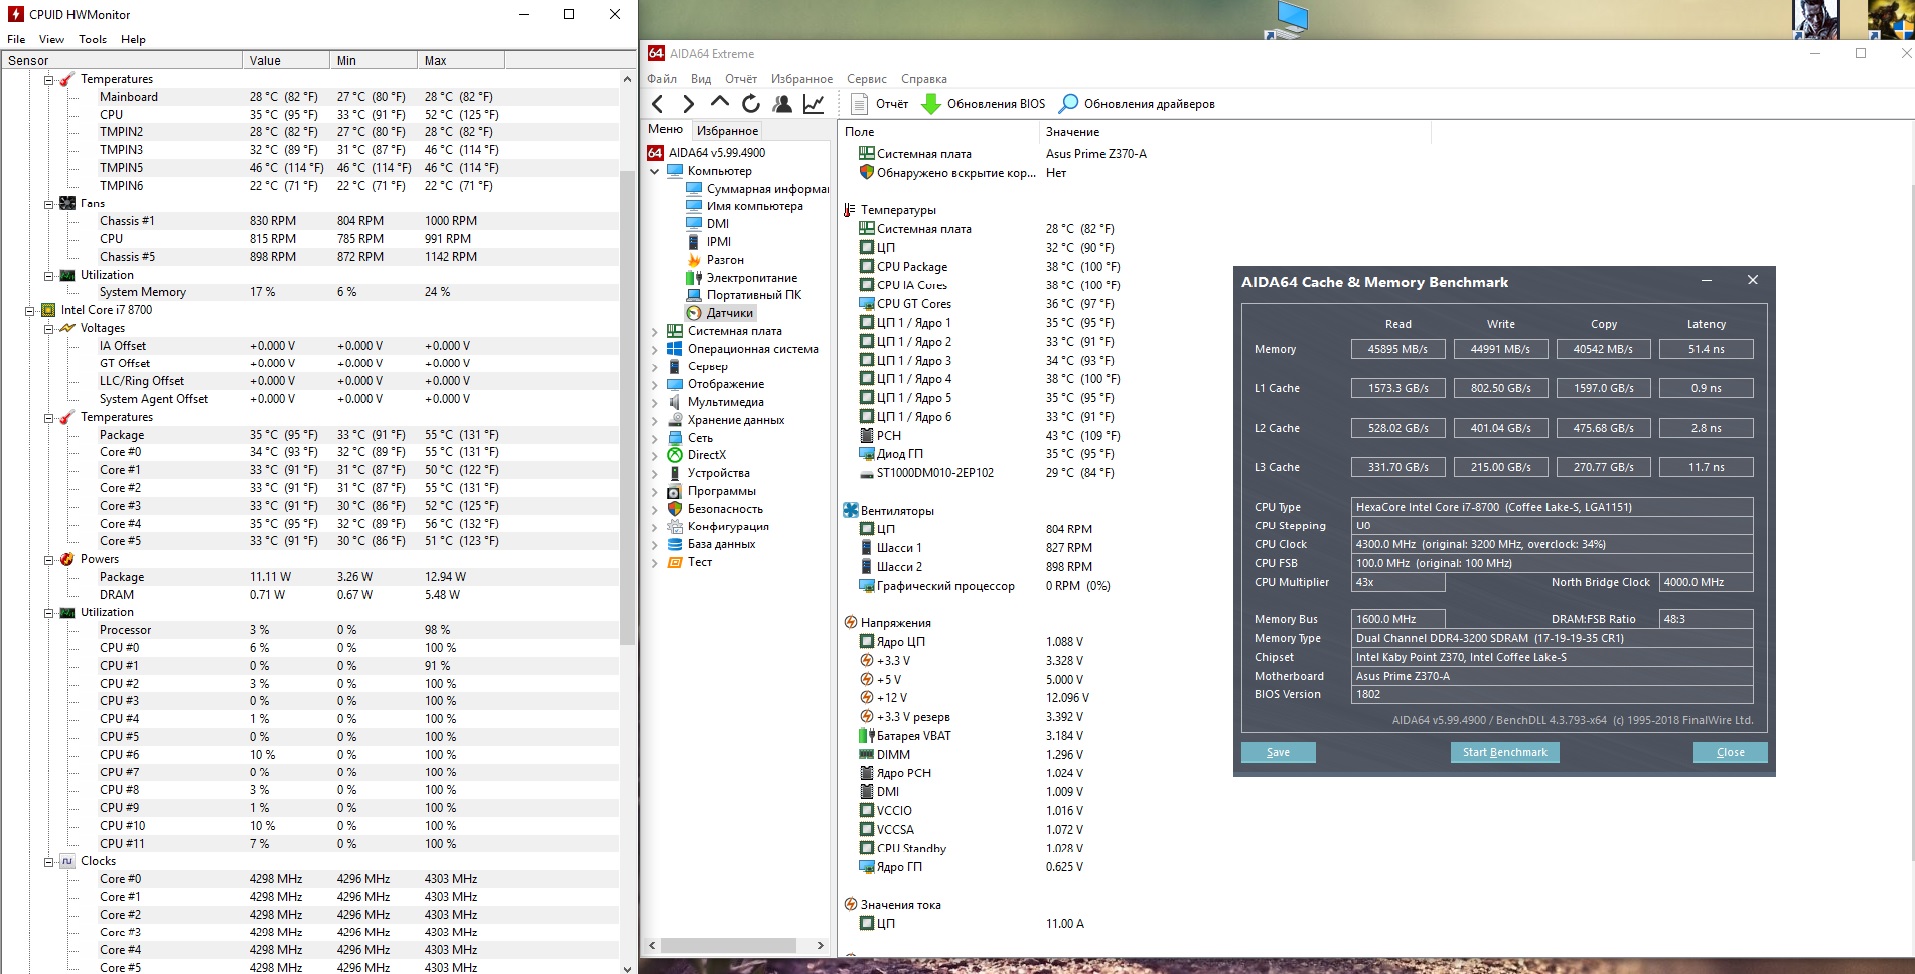
Task: Collapse HWMonitor Clocks section
Action: (48, 862)
